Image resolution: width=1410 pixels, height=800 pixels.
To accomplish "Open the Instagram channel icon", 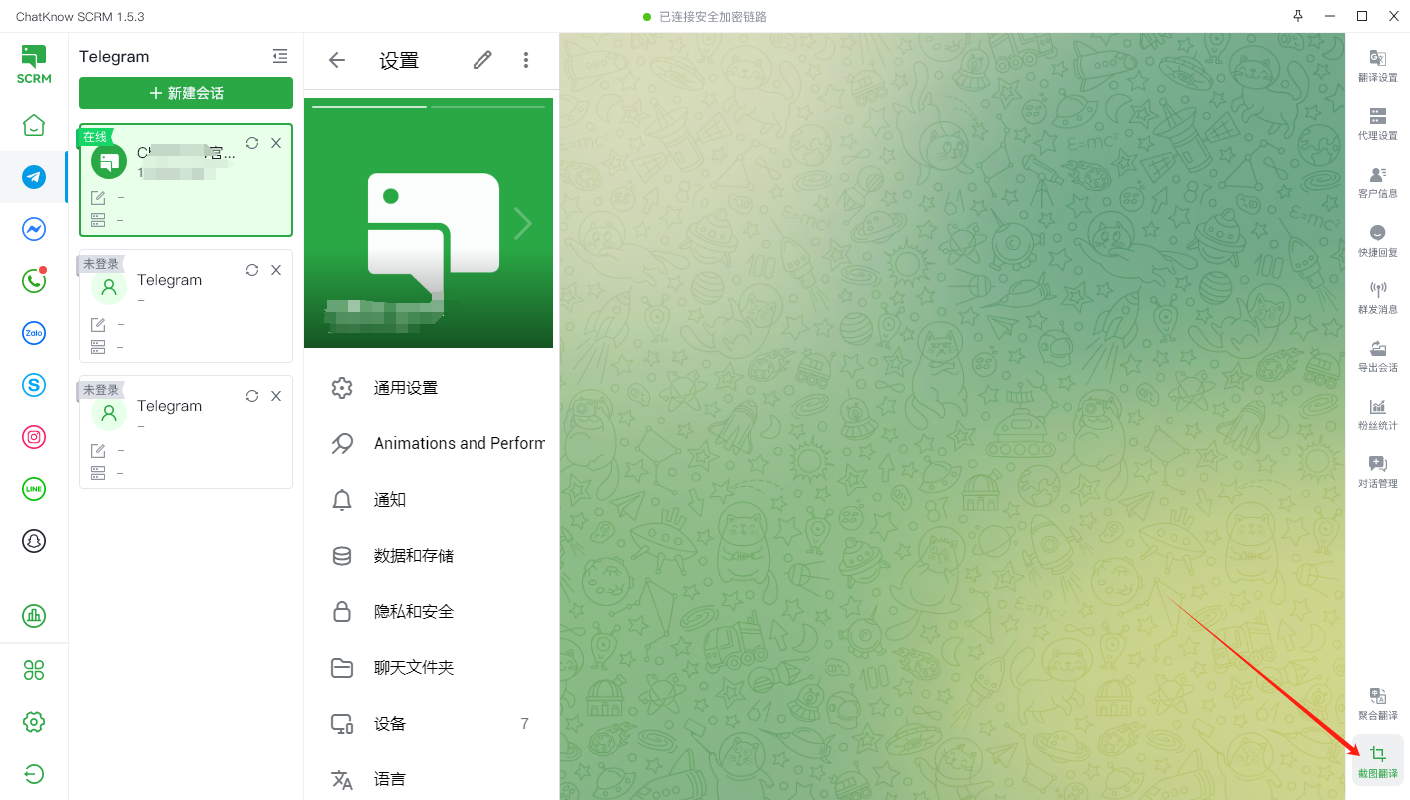I will coord(34,437).
